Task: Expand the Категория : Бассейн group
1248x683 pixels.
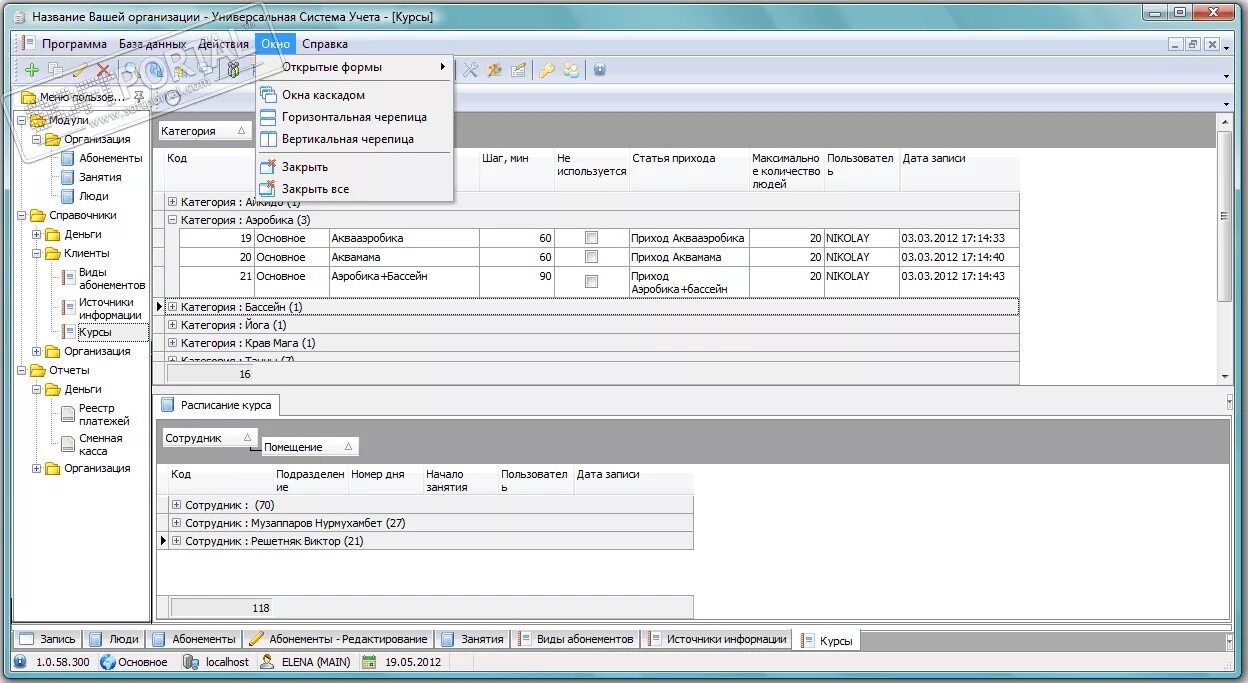Action: coord(172,307)
